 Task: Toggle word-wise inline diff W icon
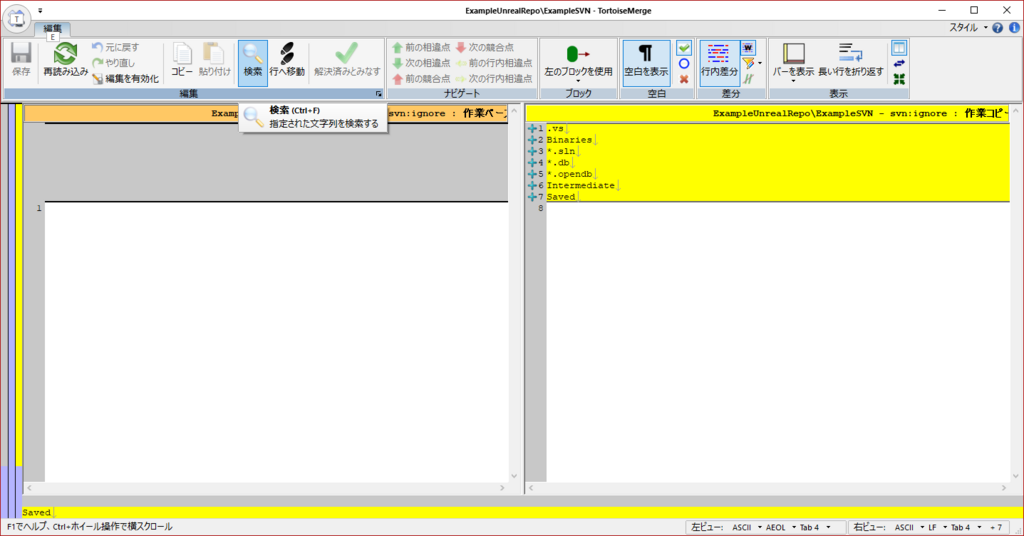pos(748,48)
